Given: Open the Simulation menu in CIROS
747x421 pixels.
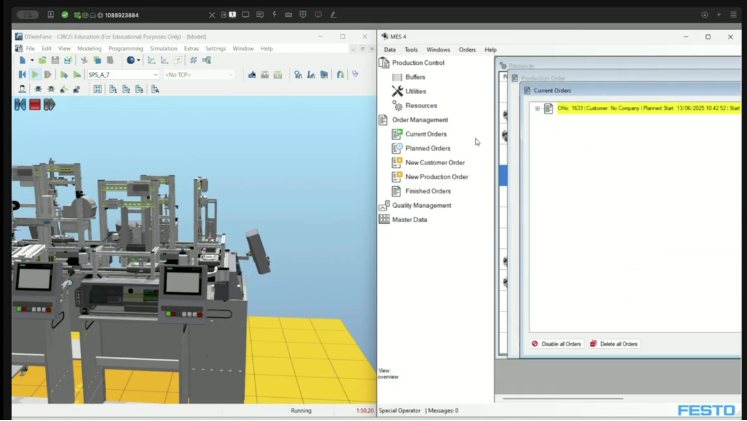Looking at the screenshot, I should [163, 48].
